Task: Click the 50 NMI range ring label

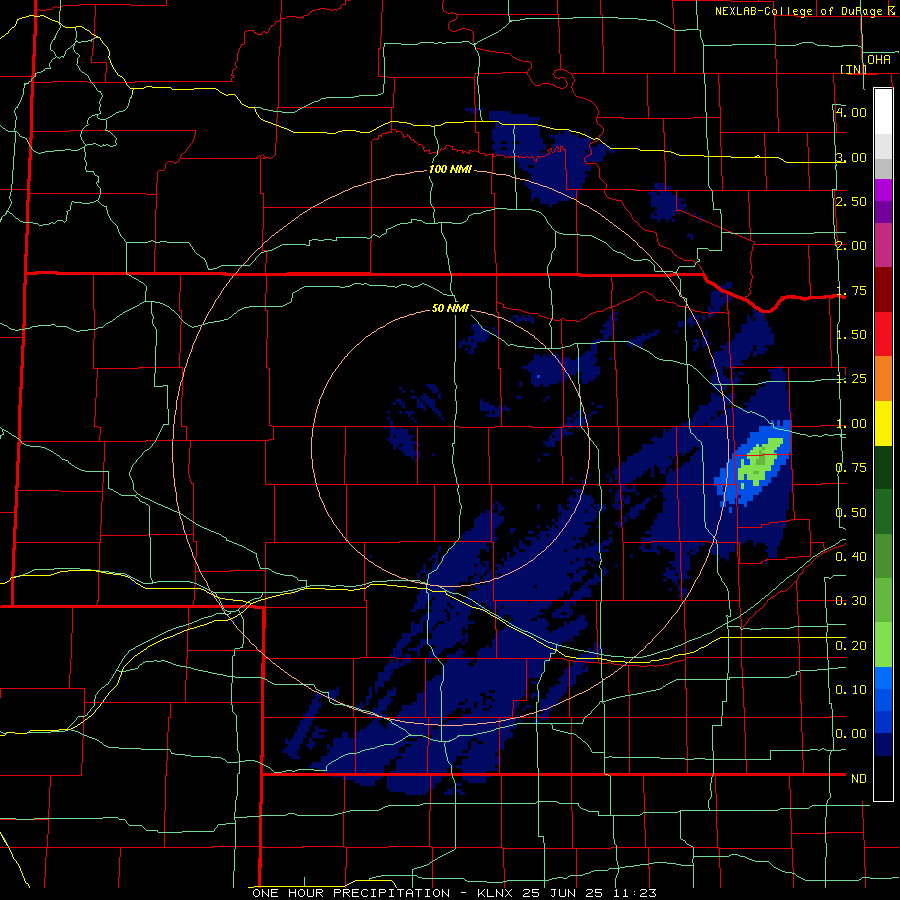Action: point(451,309)
